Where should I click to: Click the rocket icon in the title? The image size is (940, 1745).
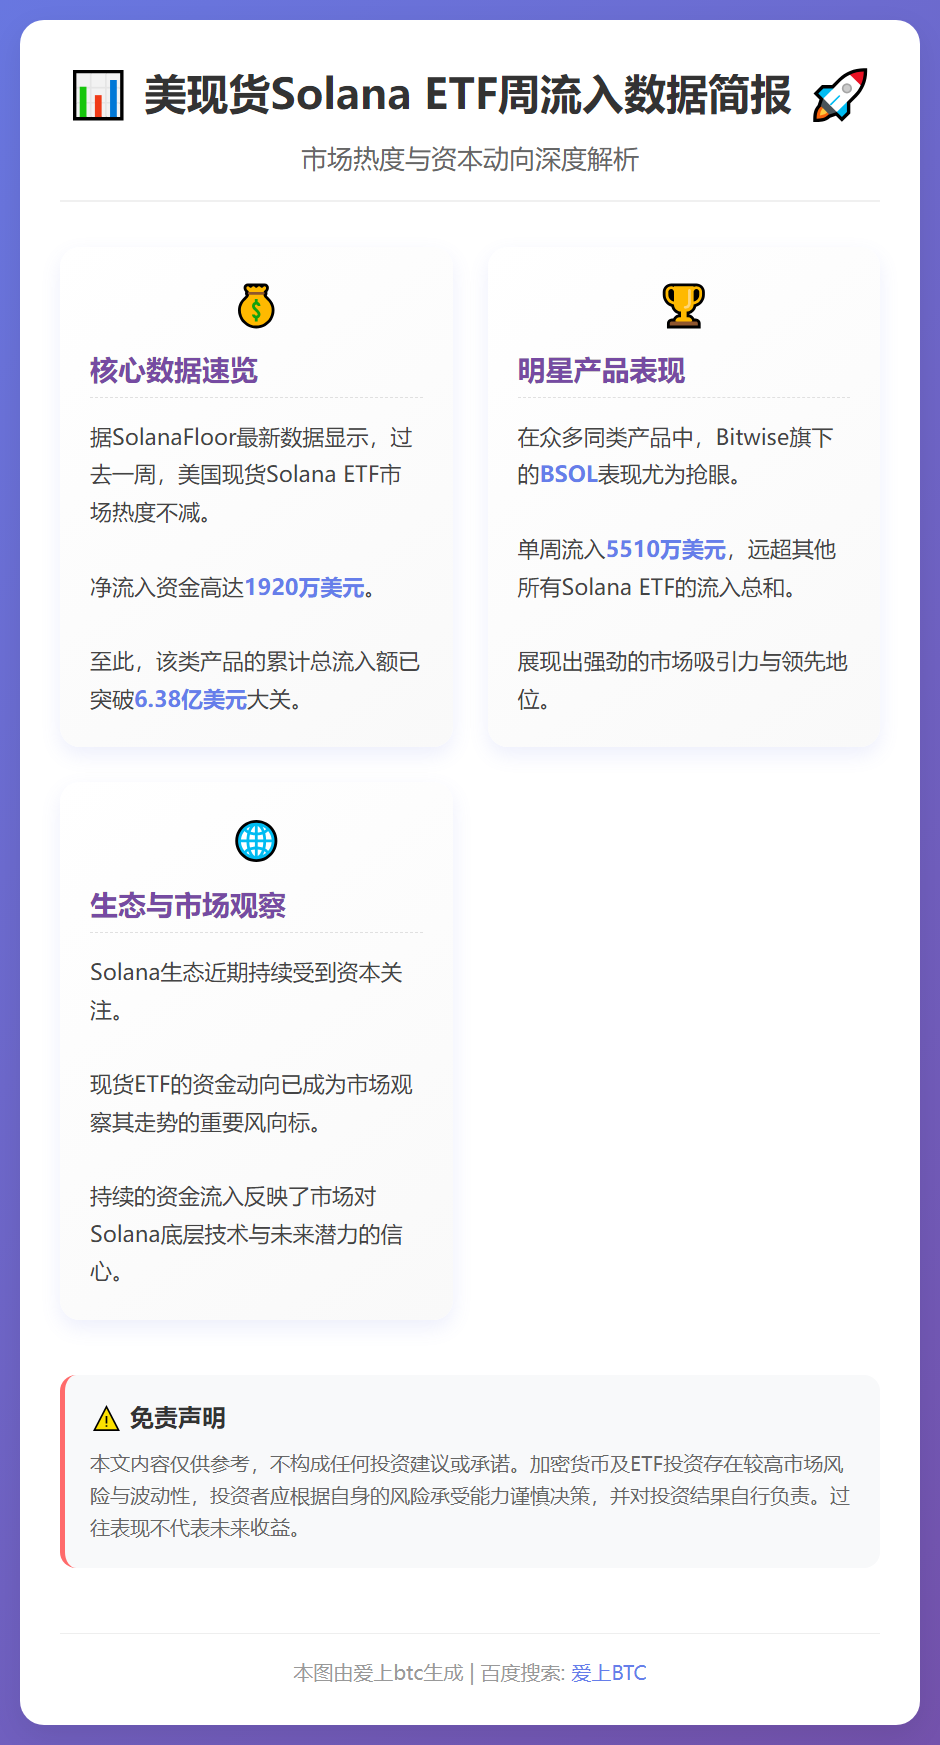(840, 95)
